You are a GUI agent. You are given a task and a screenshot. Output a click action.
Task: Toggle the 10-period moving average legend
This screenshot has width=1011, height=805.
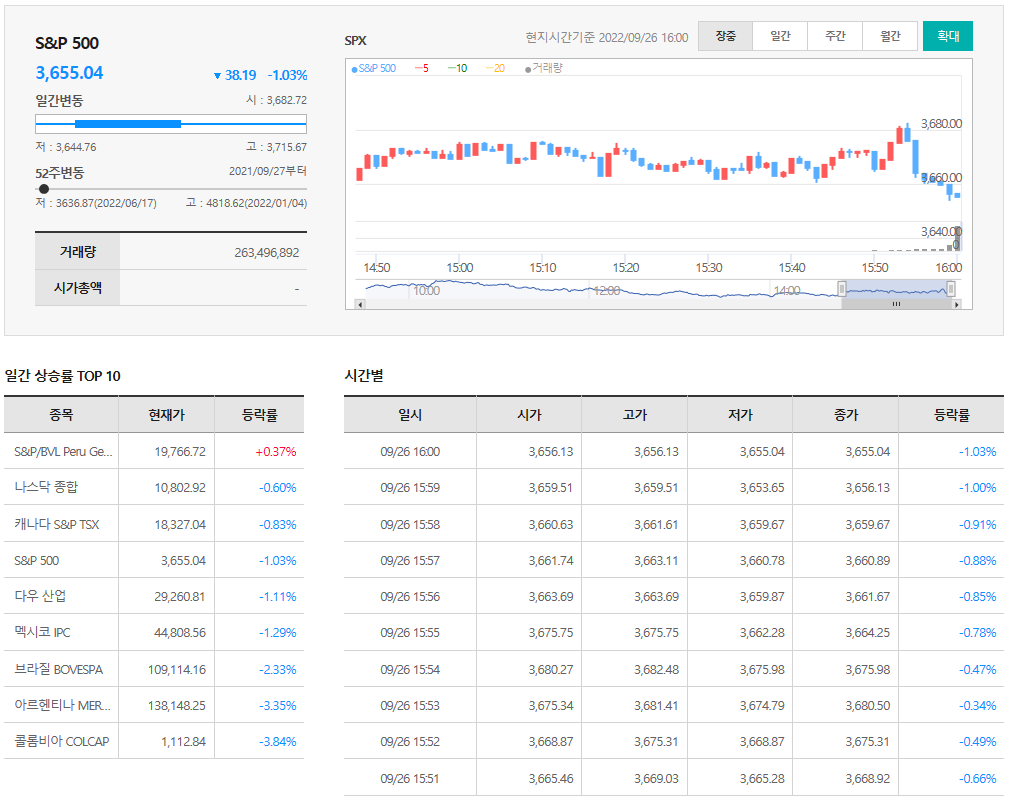click(x=458, y=68)
